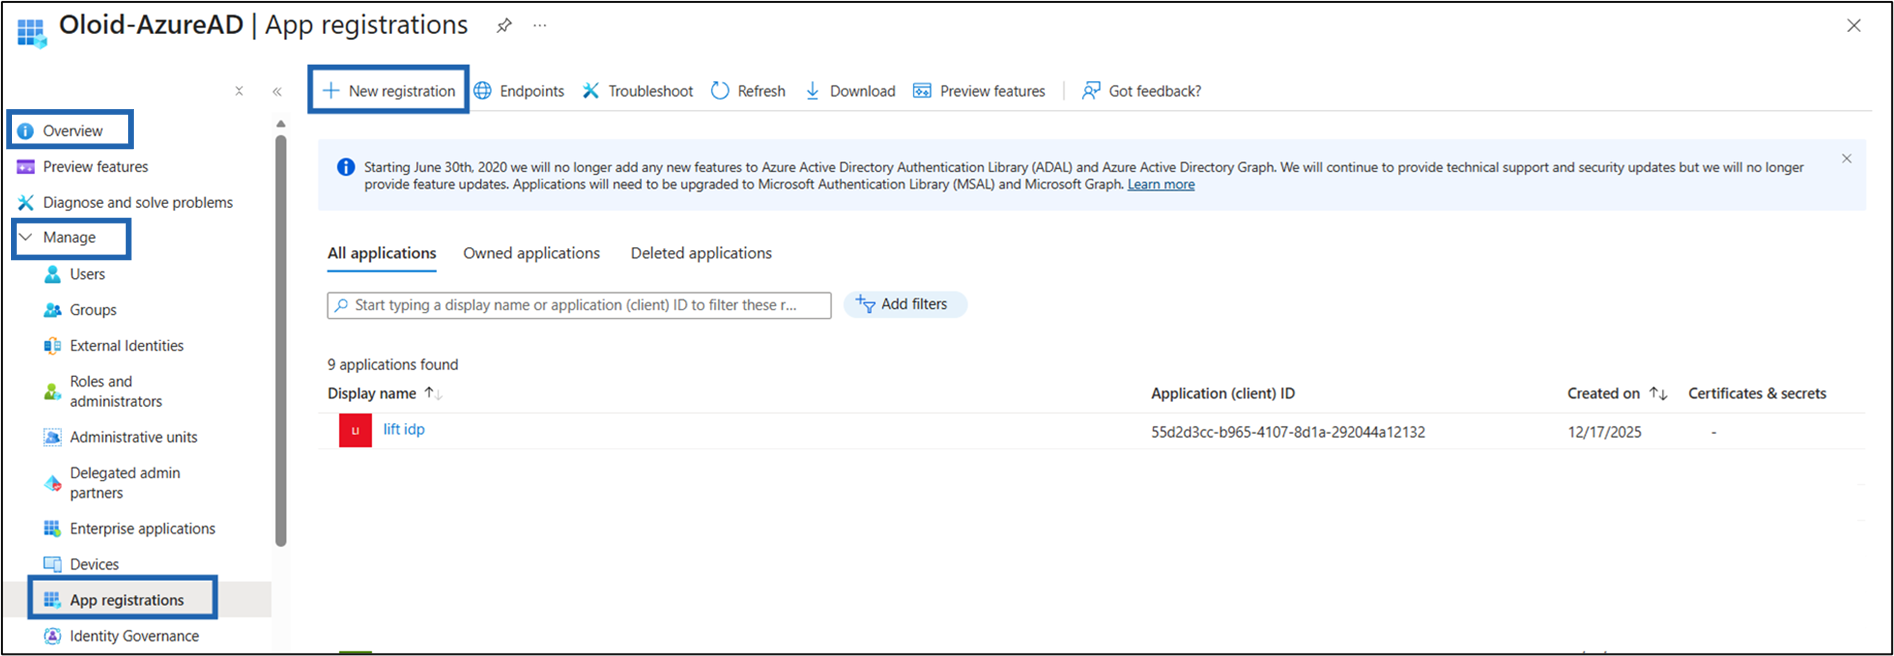Follow the Learn more link in banner
The image size is (1894, 656).
(x=1161, y=185)
